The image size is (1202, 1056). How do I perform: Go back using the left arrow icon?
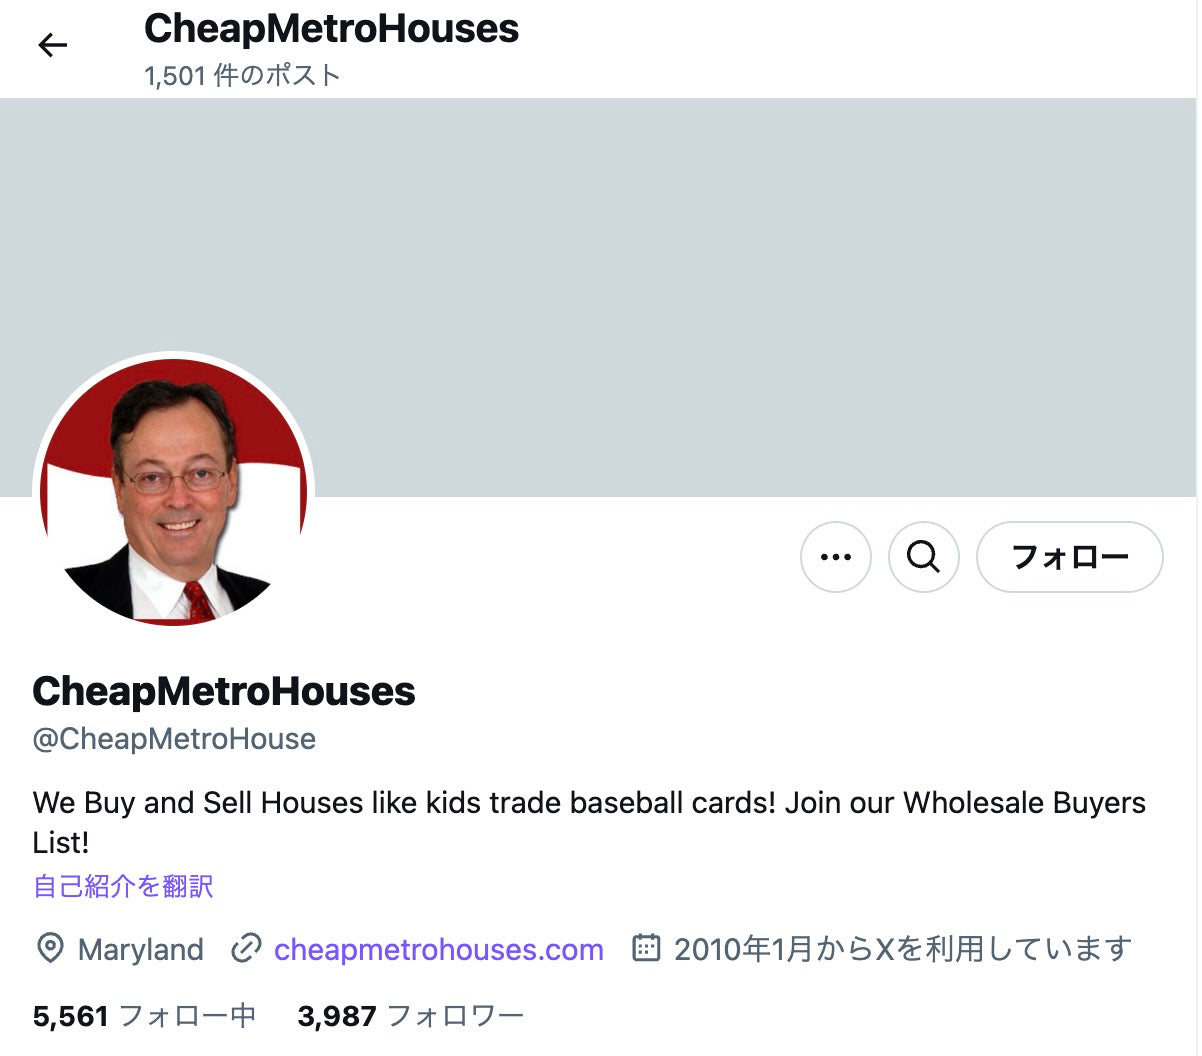point(52,45)
